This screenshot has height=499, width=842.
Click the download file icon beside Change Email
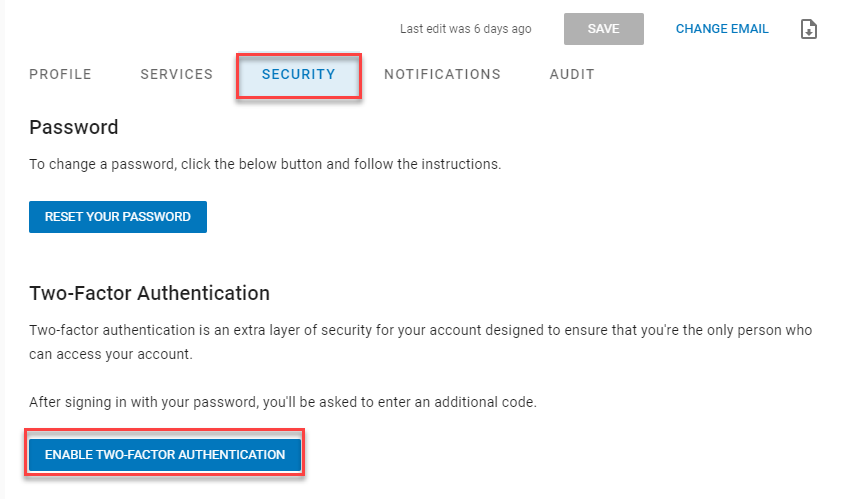click(x=808, y=29)
